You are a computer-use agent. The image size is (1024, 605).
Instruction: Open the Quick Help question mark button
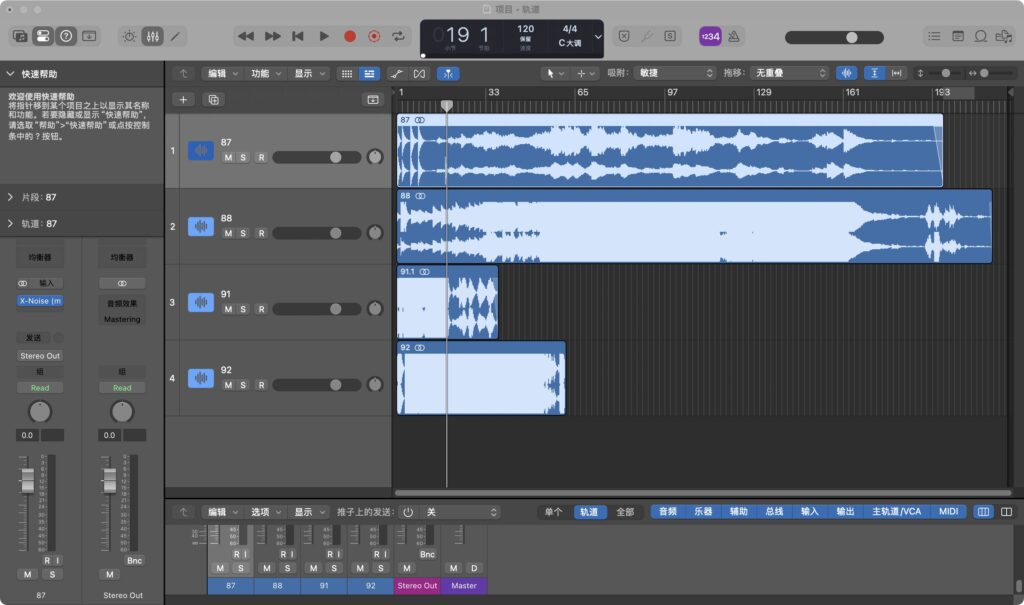66,36
